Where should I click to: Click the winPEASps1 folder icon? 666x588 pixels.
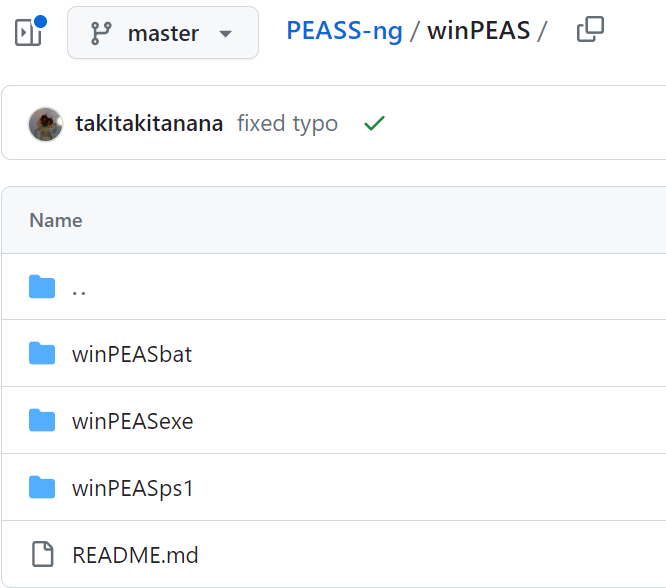42,488
